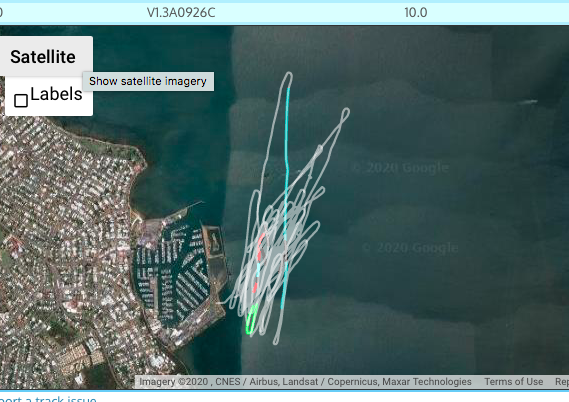This screenshot has width=569, height=402.
Task: Select the V1.3A0926C table cell
Action: click(181, 13)
